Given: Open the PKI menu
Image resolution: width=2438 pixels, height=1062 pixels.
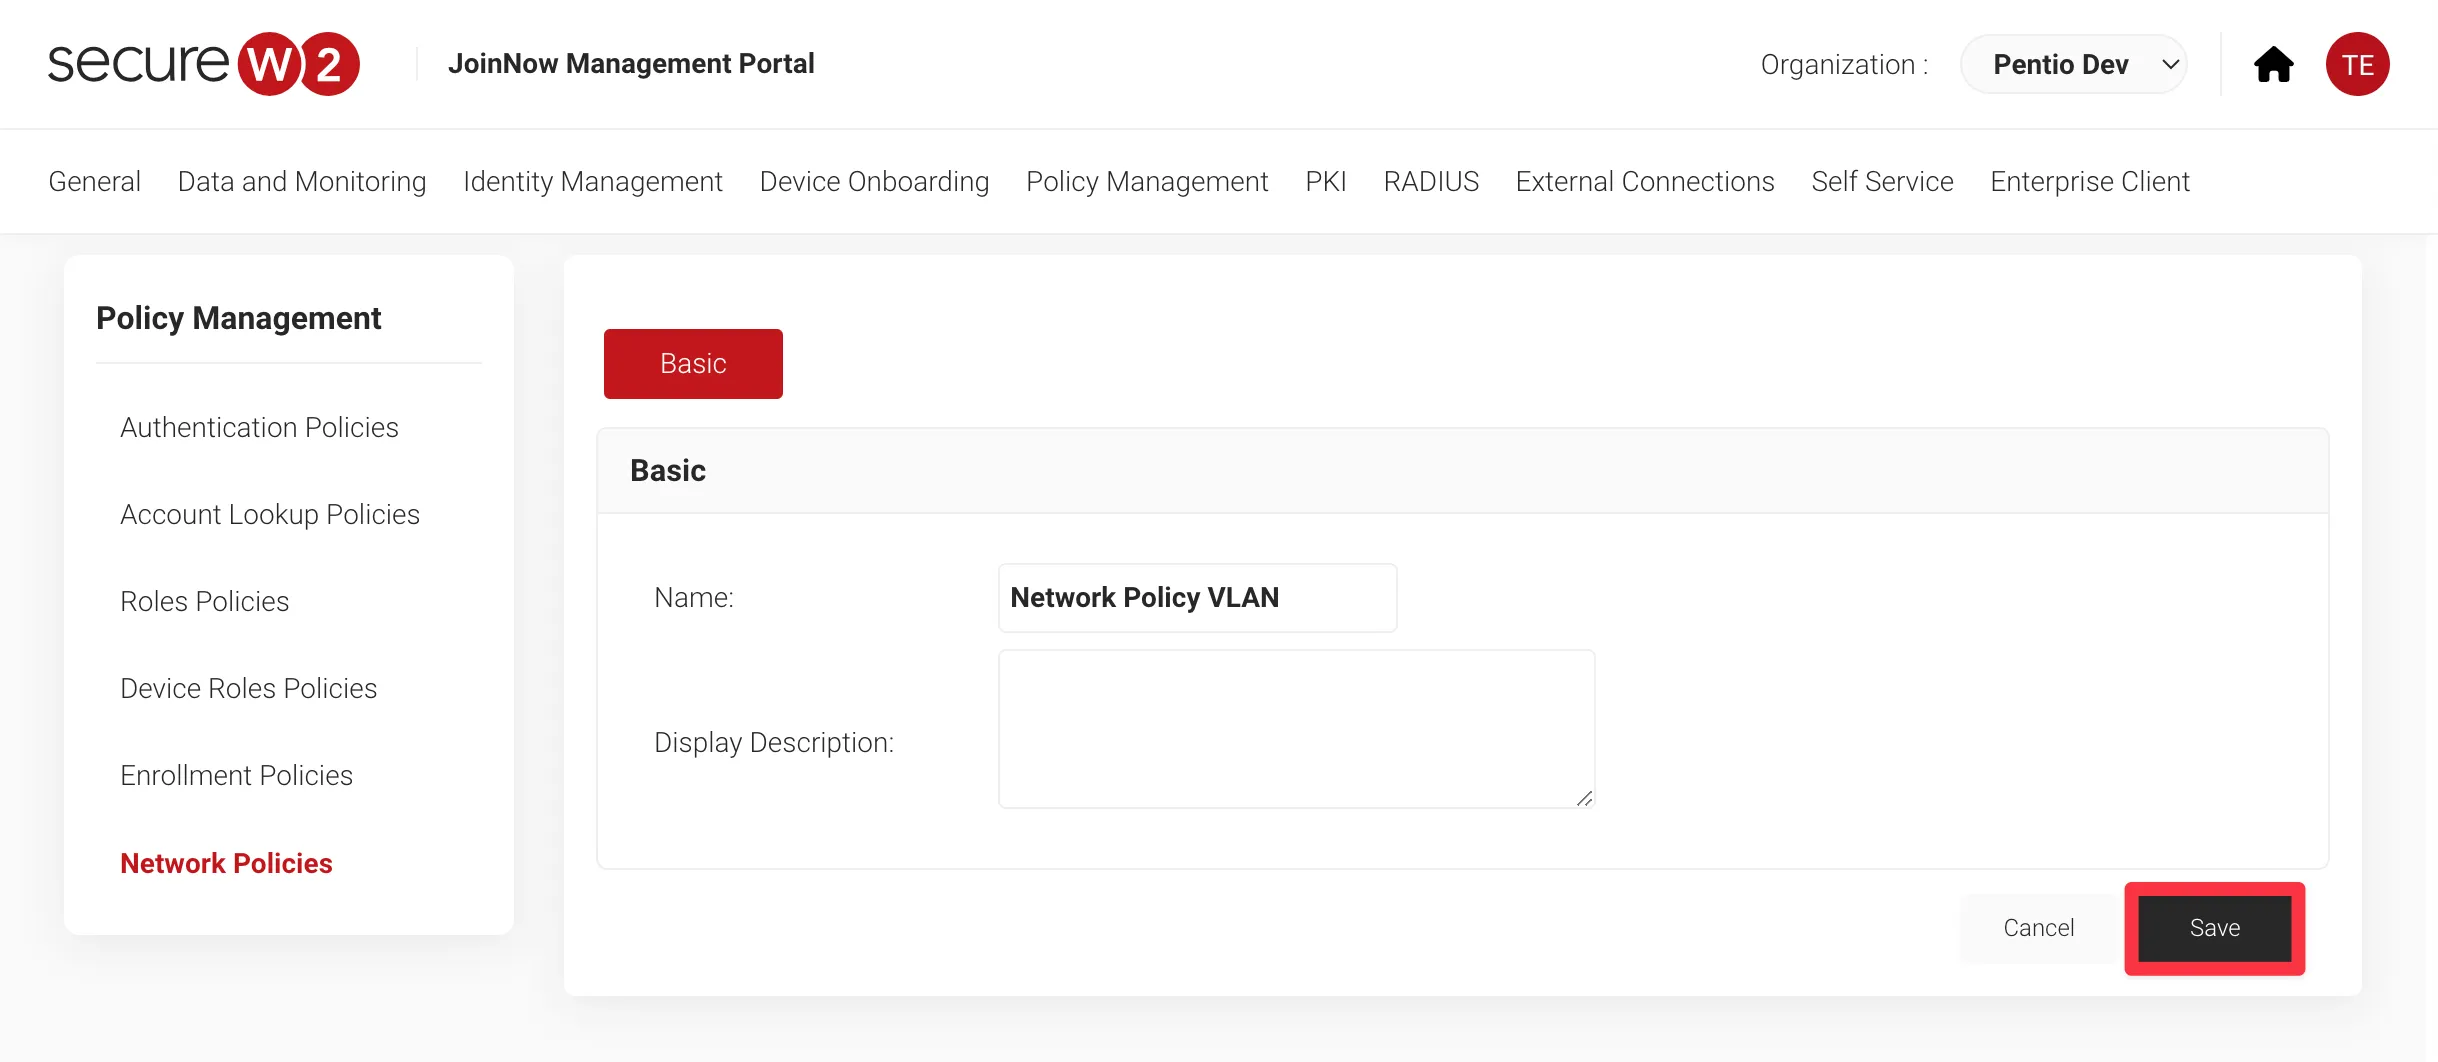Looking at the screenshot, I should pos(1325,181).
